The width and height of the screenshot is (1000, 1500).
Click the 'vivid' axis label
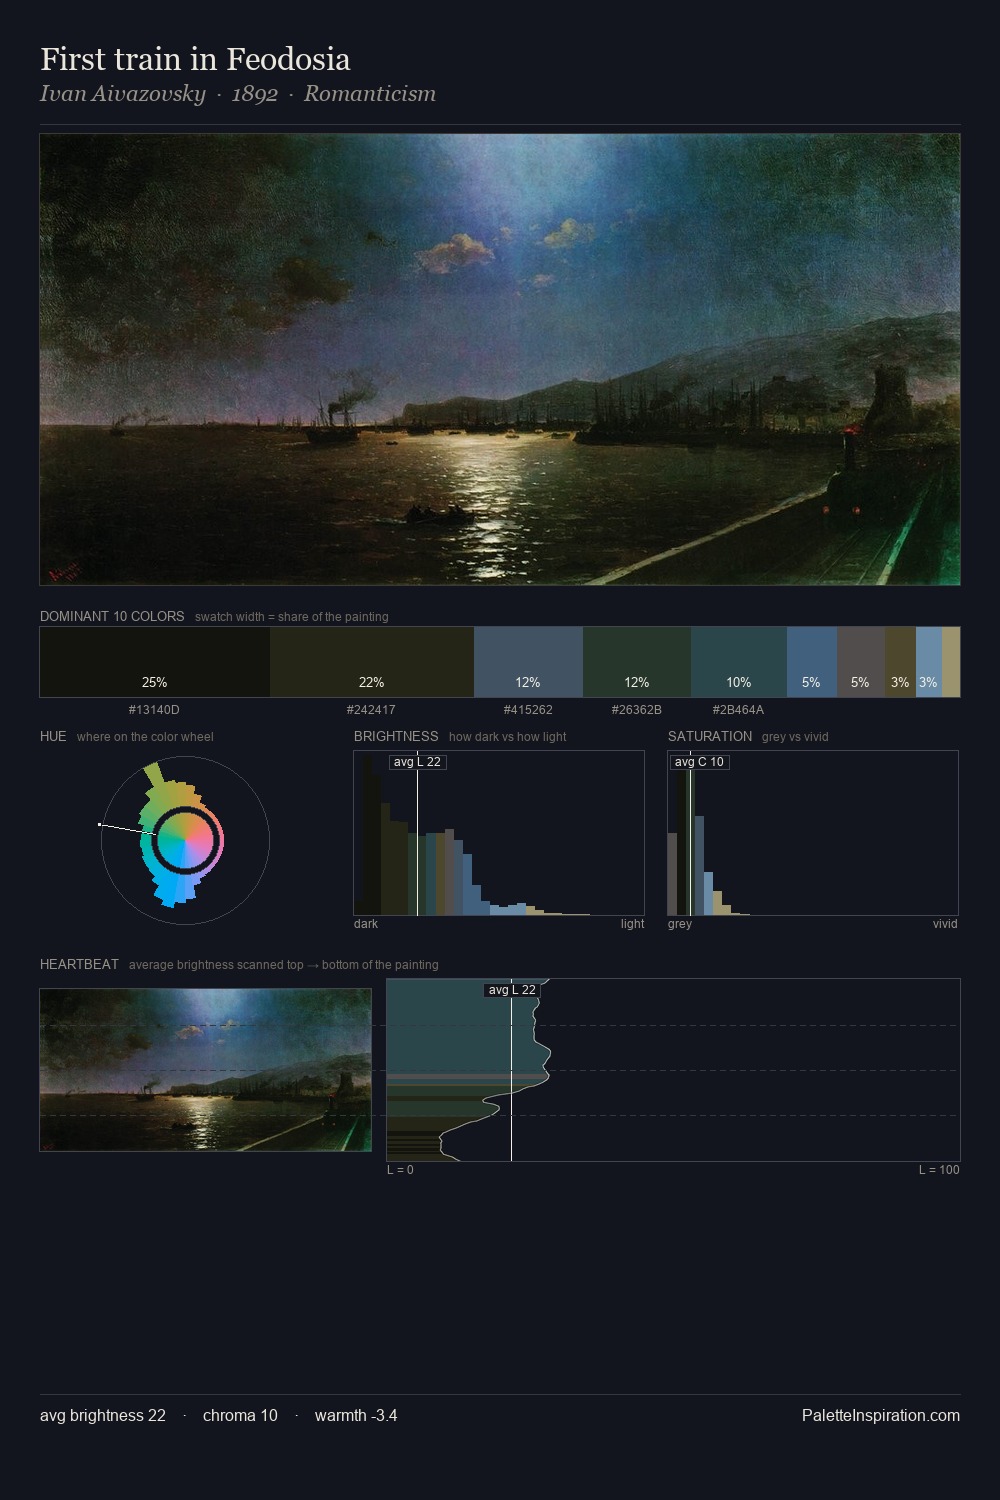point(945,924)
